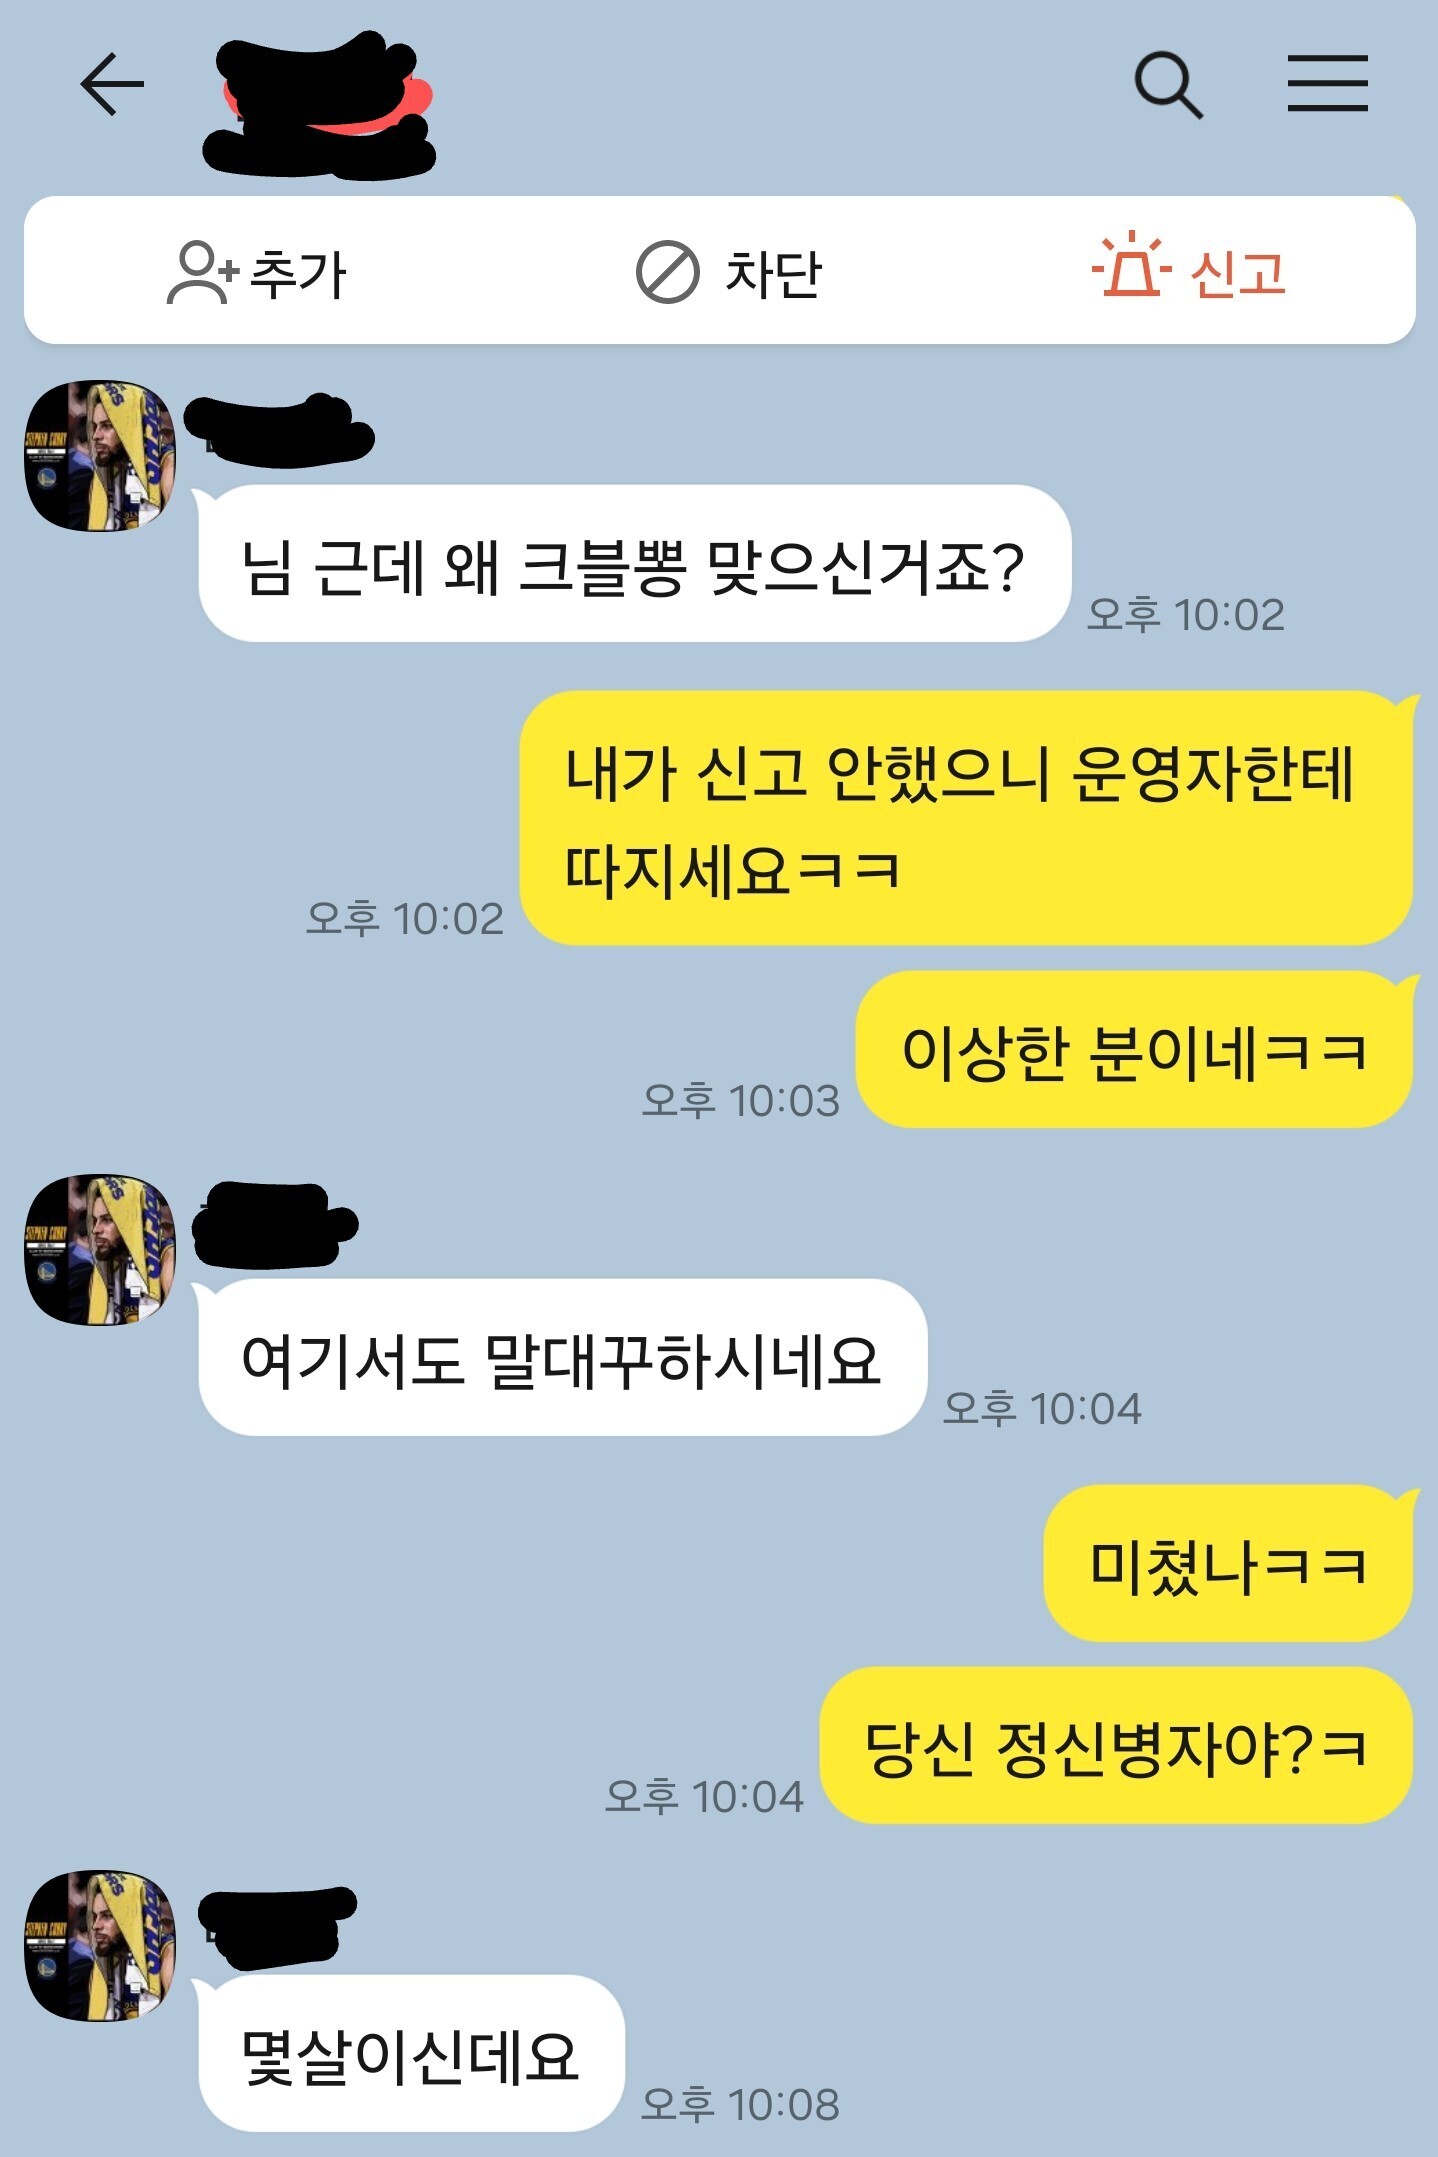Tap the red siren report icon
Image resolution: width=1438 pixels, height=2157 pixels.
1130,264
